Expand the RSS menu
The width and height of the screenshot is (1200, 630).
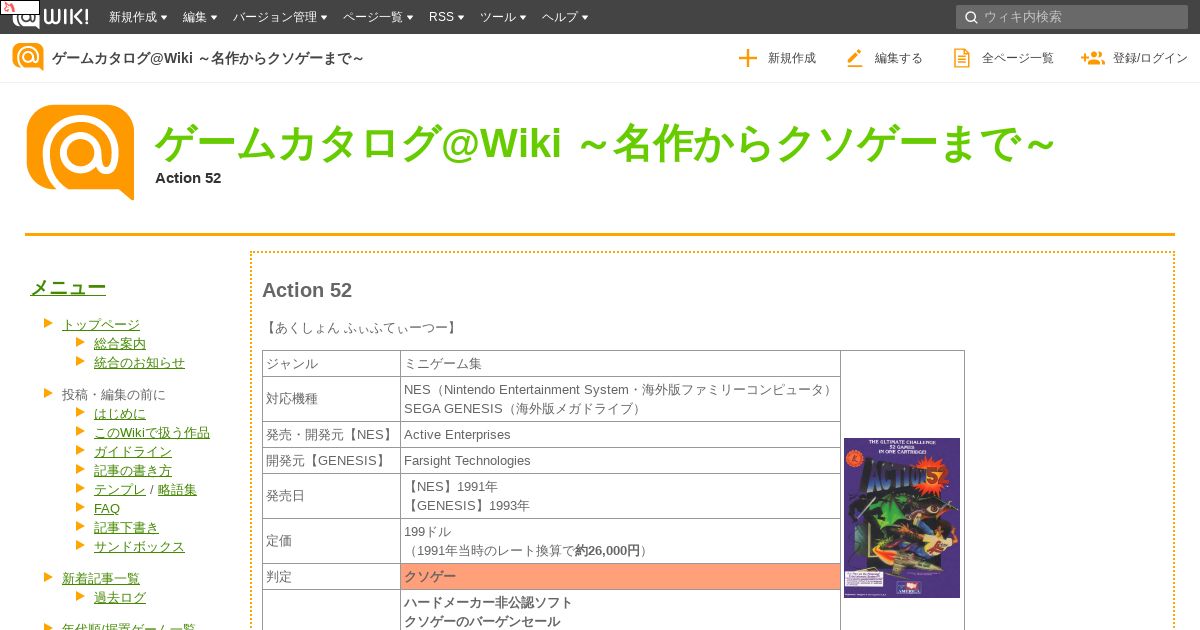pos(447,17)
